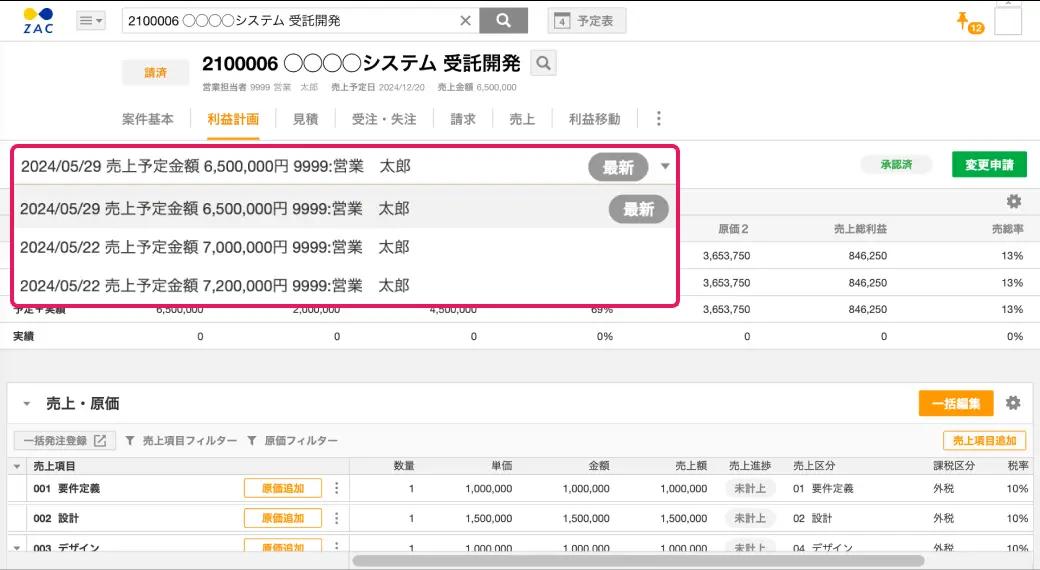Open the hamburger menu dropdown
The image size is (1040, 570).
pyautogui.click(x=90, y=21)
